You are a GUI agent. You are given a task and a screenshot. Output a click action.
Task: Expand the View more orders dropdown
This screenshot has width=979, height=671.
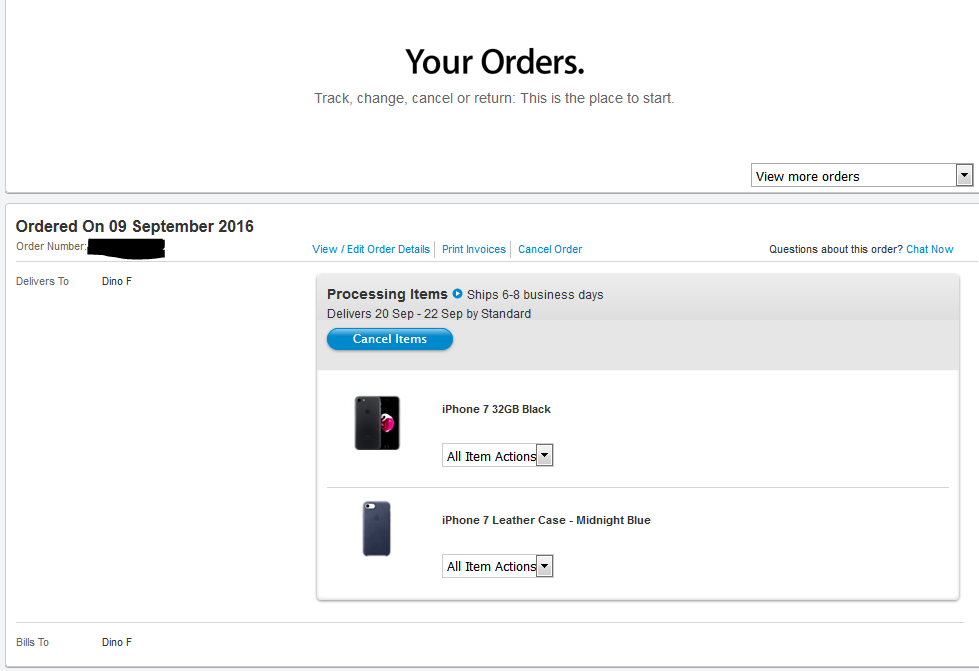click(x=862, y=176)
